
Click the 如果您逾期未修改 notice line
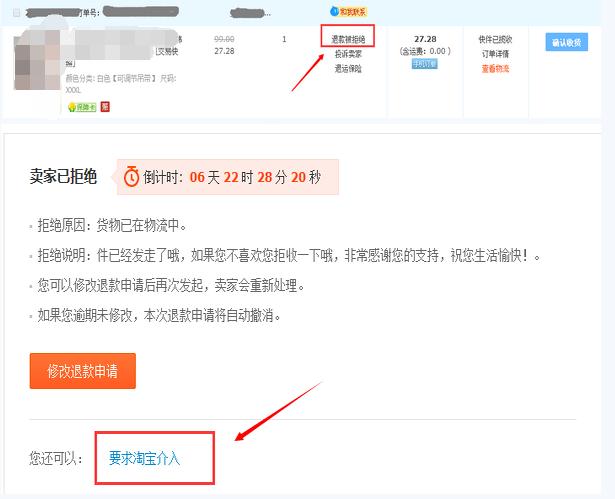pyautogui.click(x=159, y=315)
